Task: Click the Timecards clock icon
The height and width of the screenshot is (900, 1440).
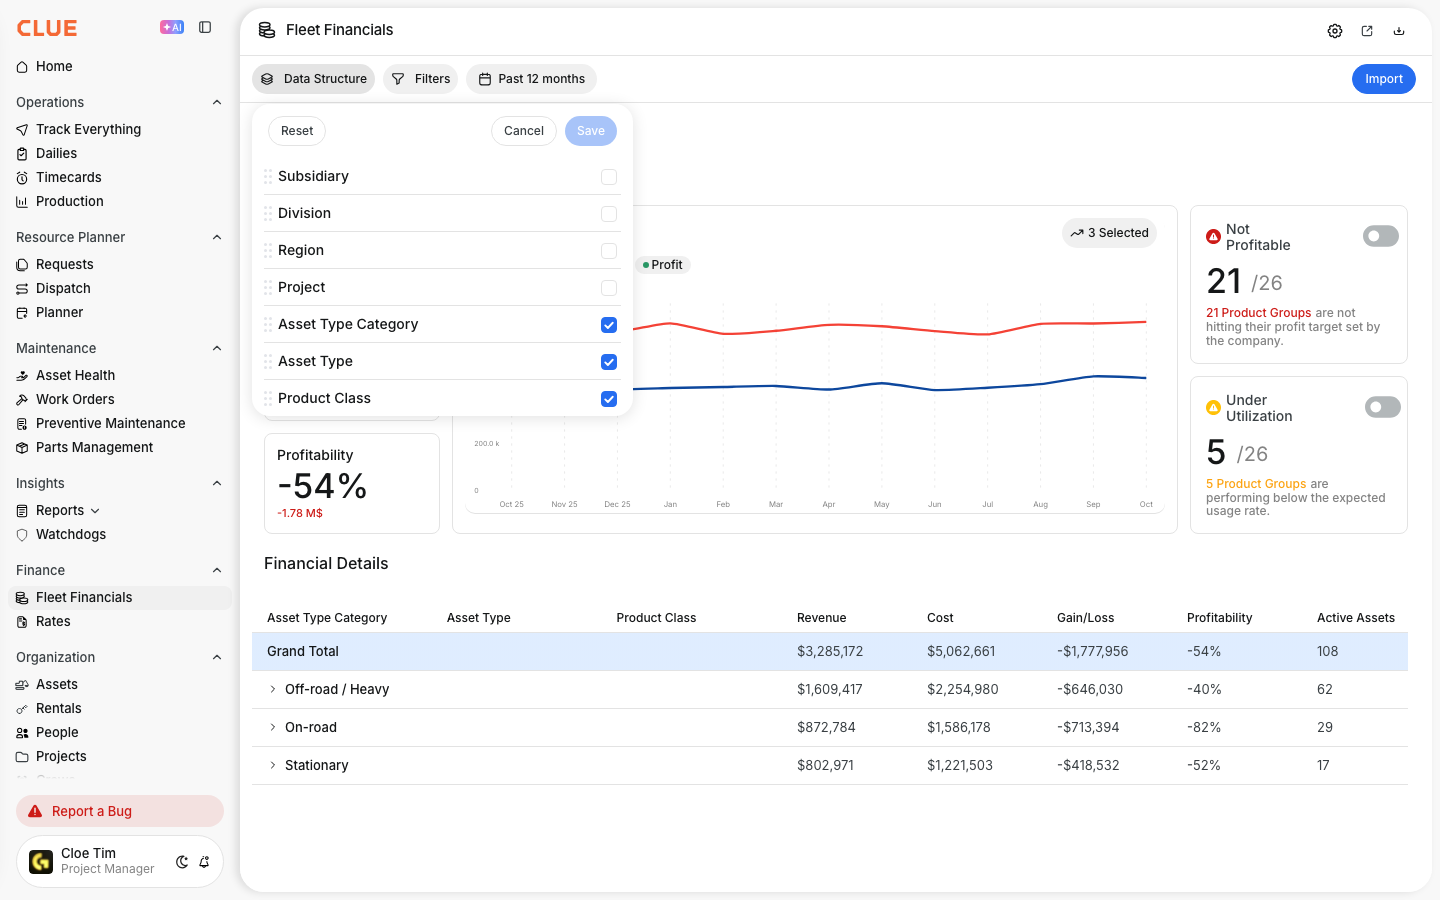Action: [x=22, y=177]
